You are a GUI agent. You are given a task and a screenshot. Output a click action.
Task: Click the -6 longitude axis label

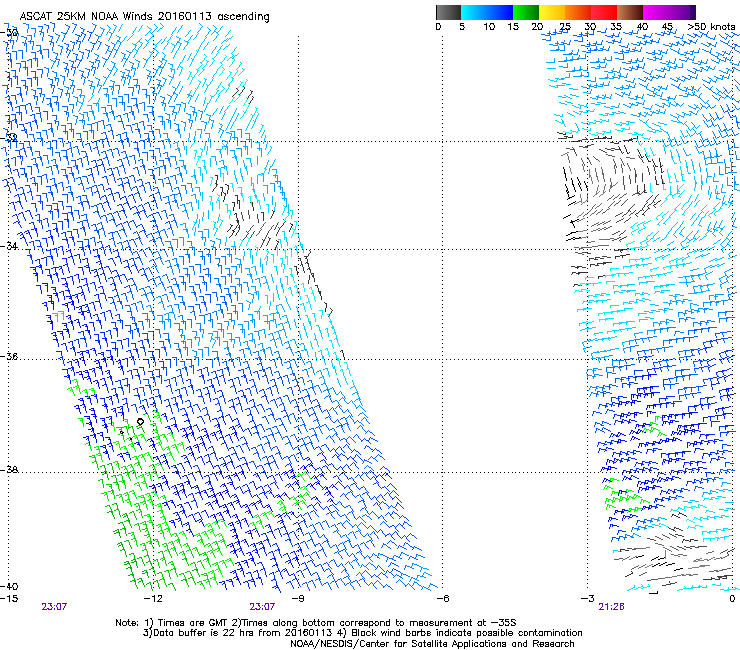442,599
